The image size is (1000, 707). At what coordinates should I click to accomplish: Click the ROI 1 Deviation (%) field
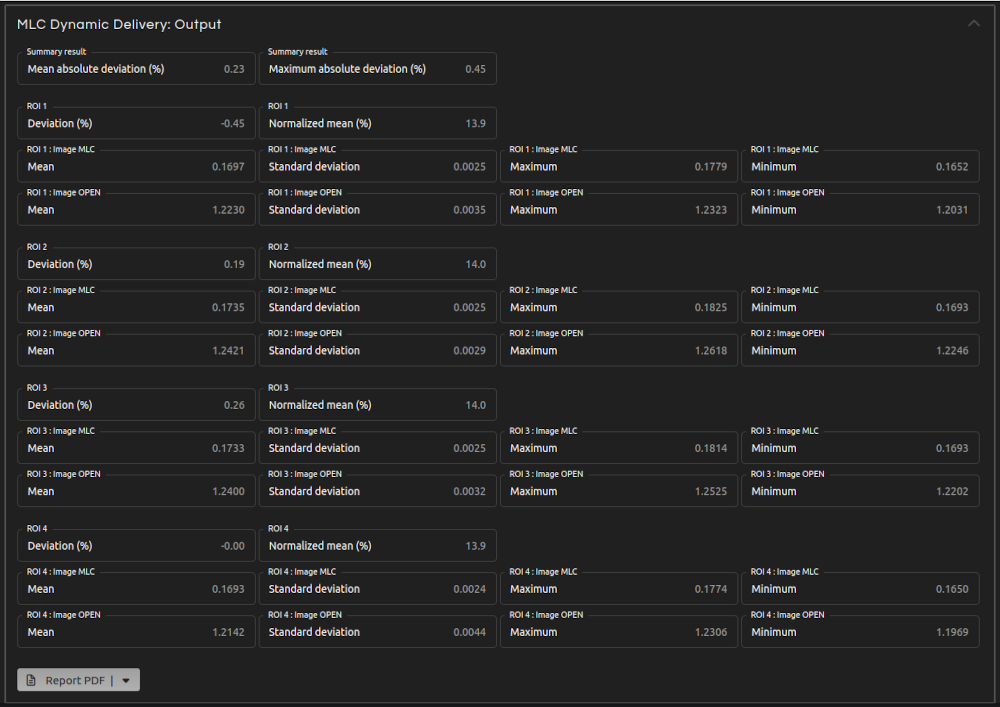click(136, 123)
